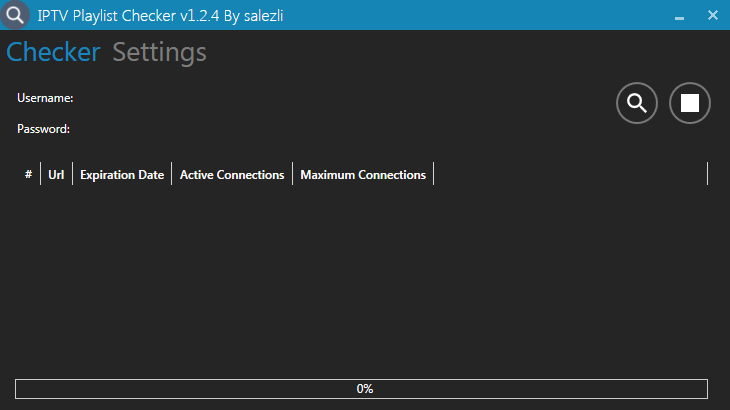This screenshot has height=410, width=730.
Task: Click the magnifier app icon in title bar
Action: pyautogui.click(x=15, y=15)
